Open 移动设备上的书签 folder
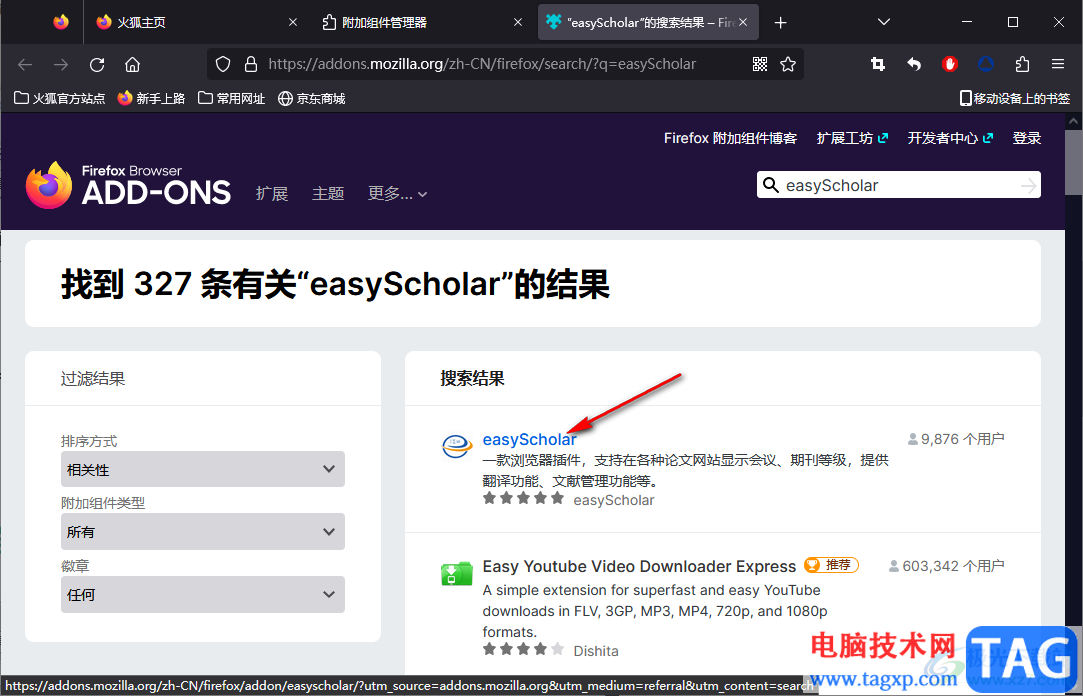This screenshot has width=1083, height=696. tap(1015, 99)
